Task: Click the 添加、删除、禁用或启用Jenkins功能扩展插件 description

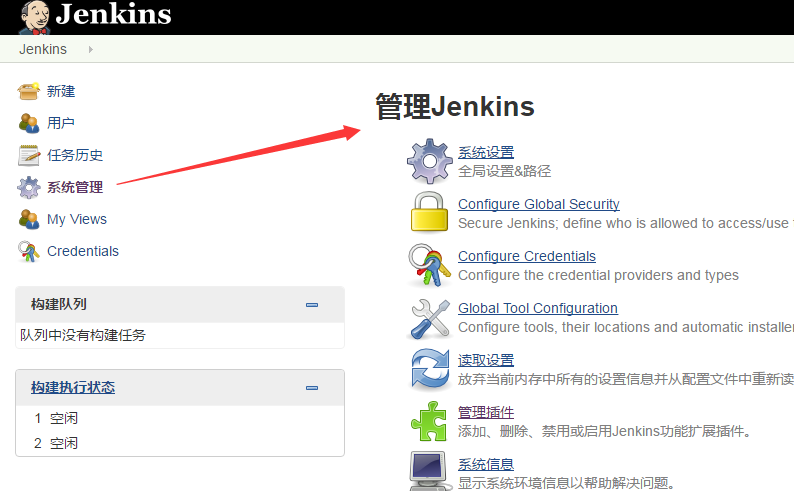Action: 605,431
